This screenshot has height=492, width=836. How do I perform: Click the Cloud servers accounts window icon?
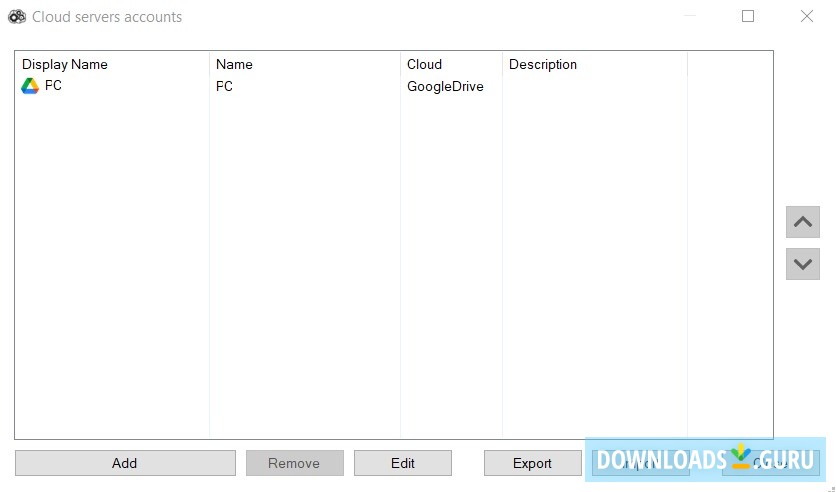tap(17, 17)
